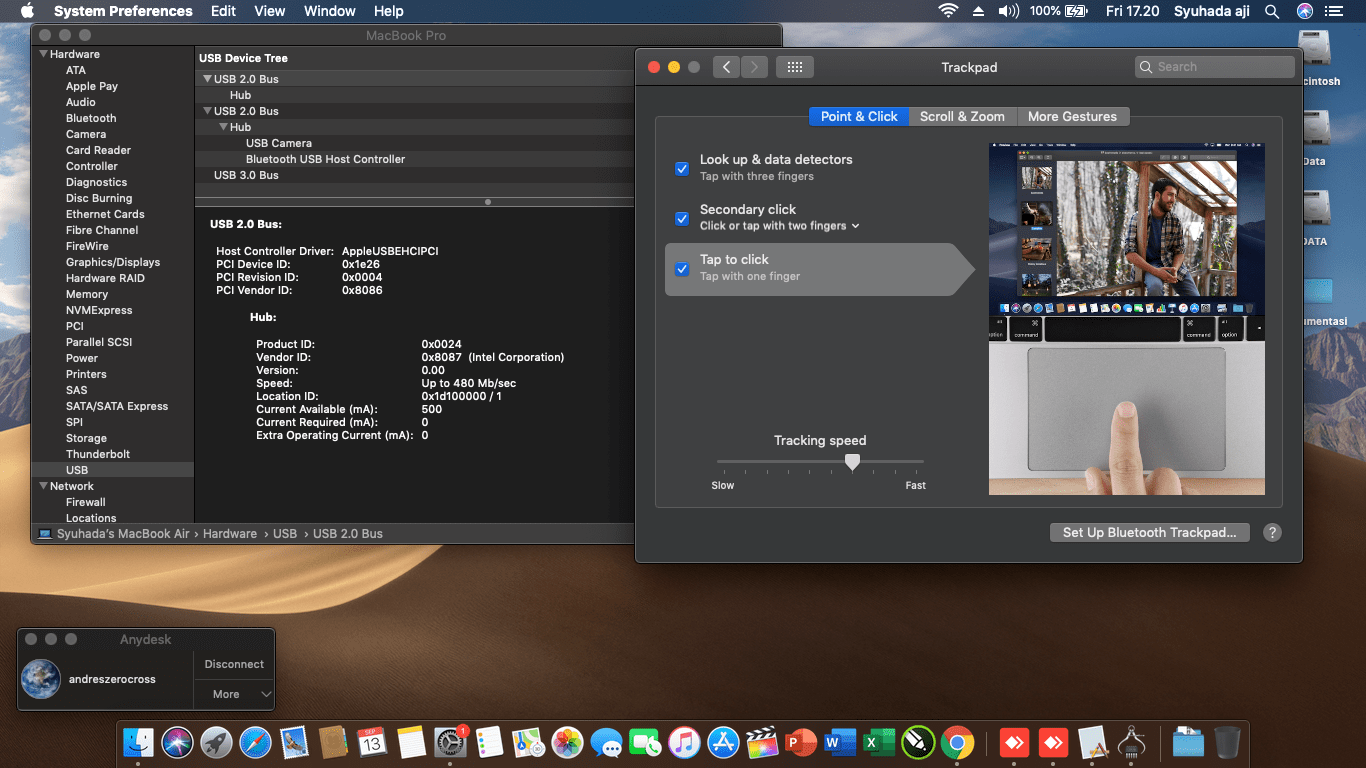This screenshot has width=1366, height=768.
Task: Collapse the Hardware section in sidebar
Action: click(x=44, y=54)
